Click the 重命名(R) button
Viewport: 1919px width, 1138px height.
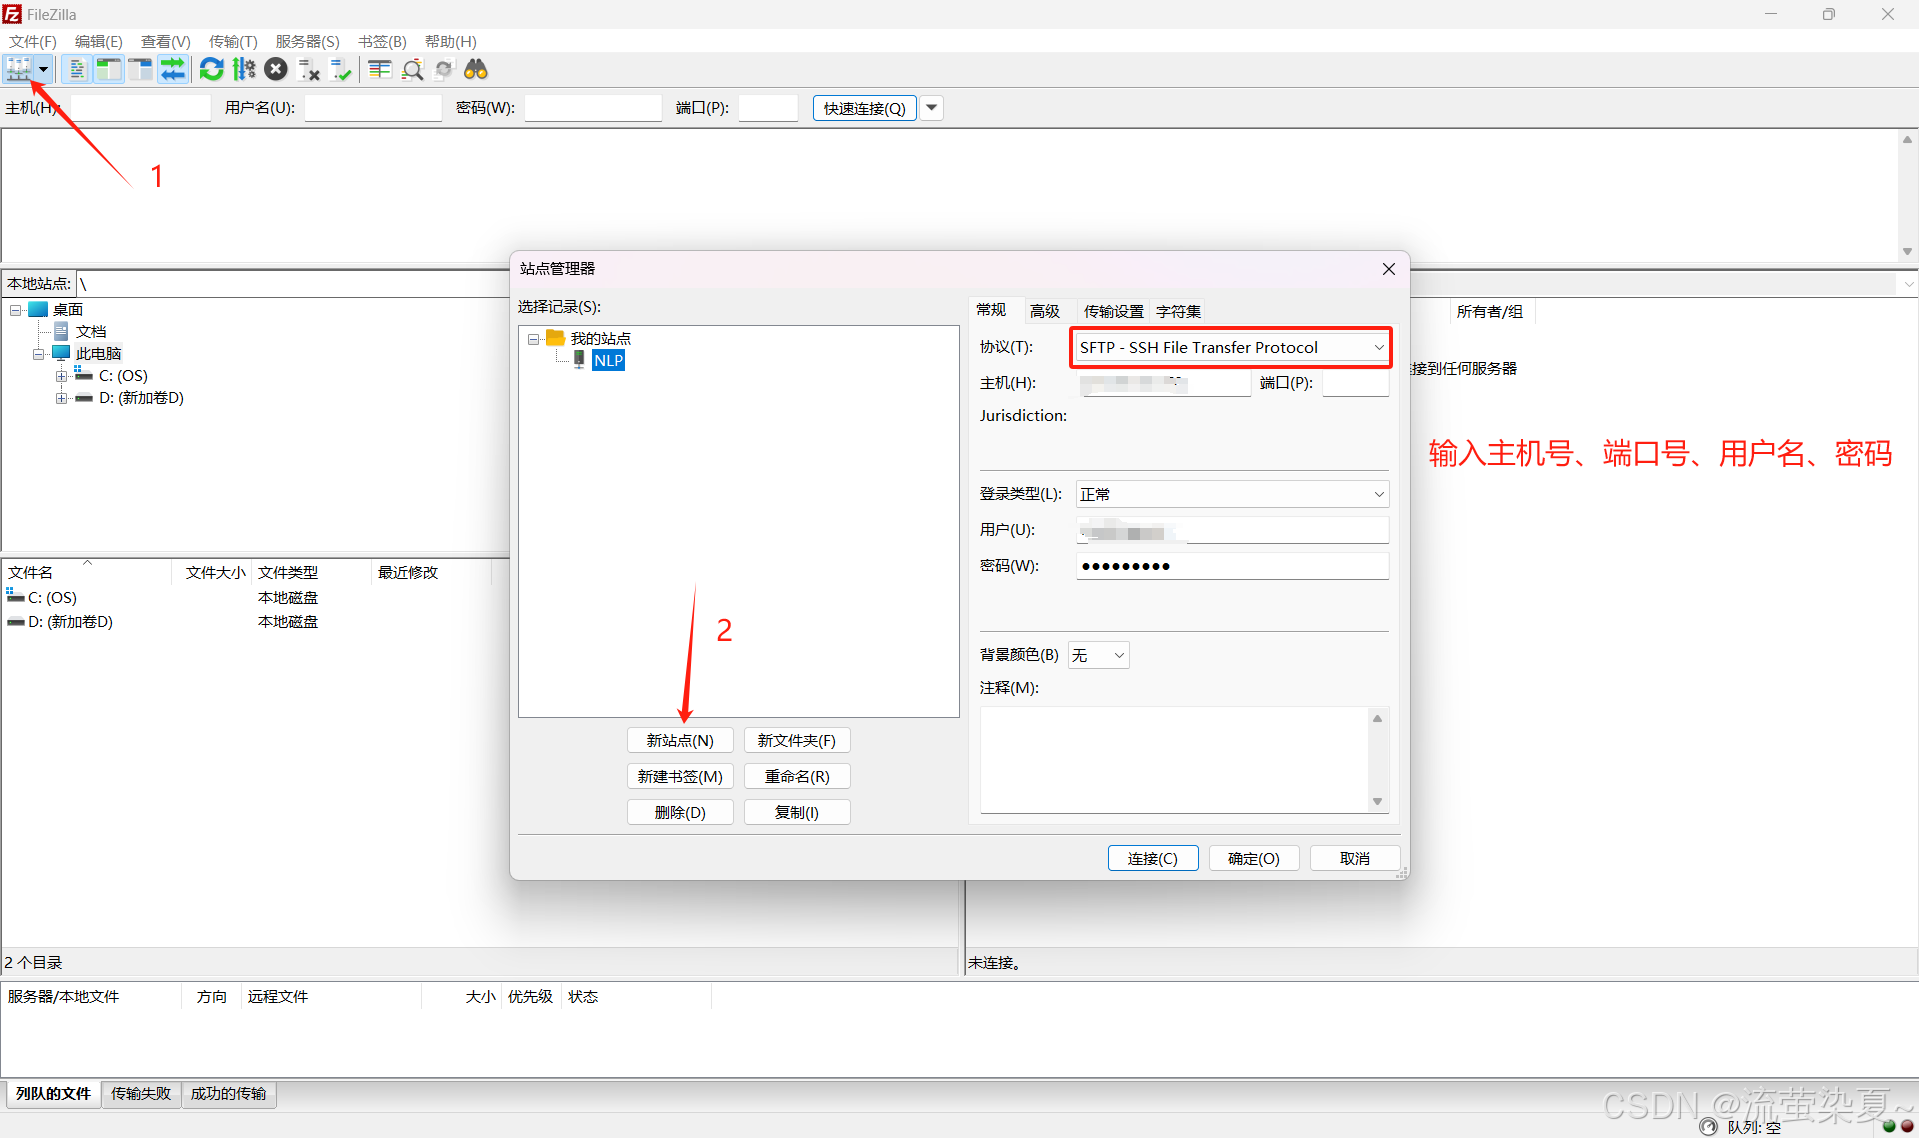coord(797,777)
